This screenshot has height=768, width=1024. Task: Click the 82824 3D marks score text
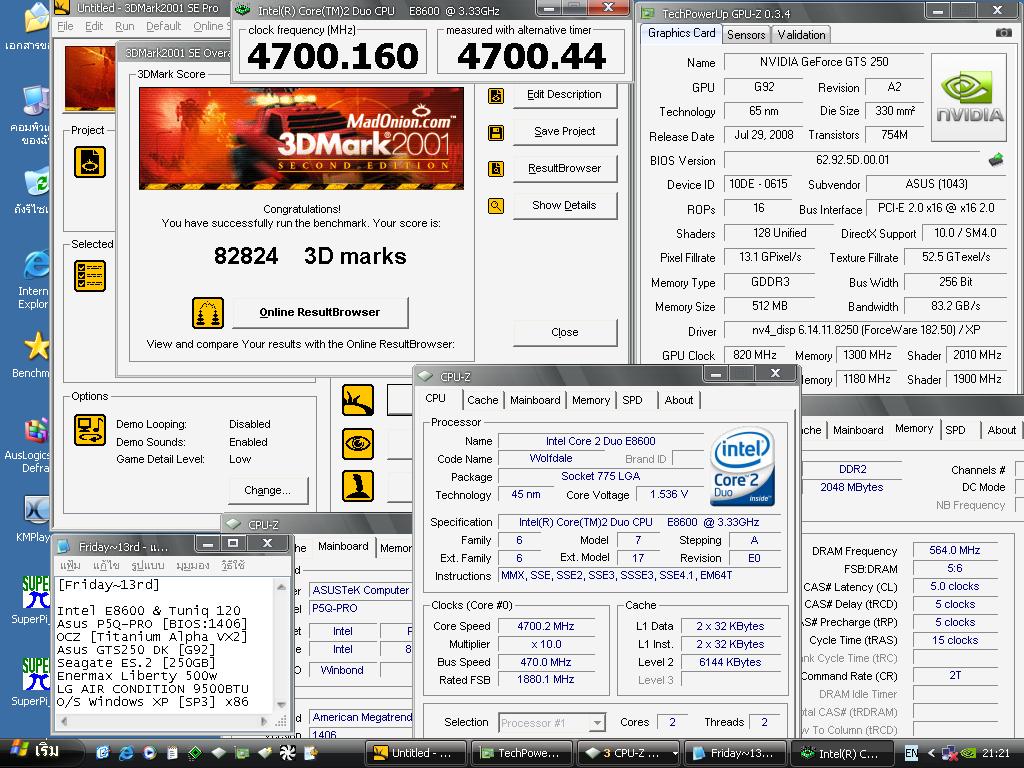click(310, 256)
